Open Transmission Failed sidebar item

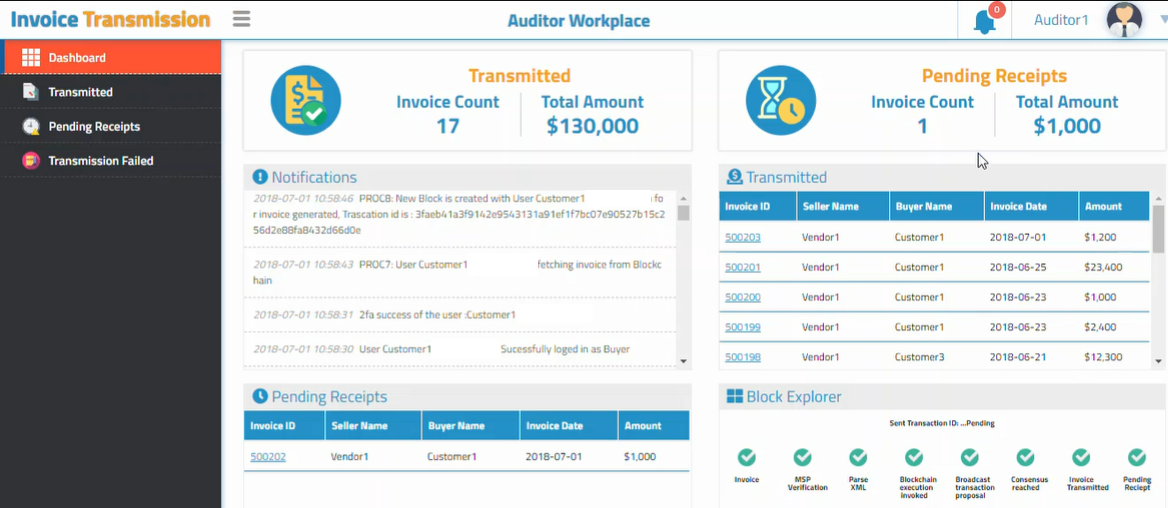point(100,161)
